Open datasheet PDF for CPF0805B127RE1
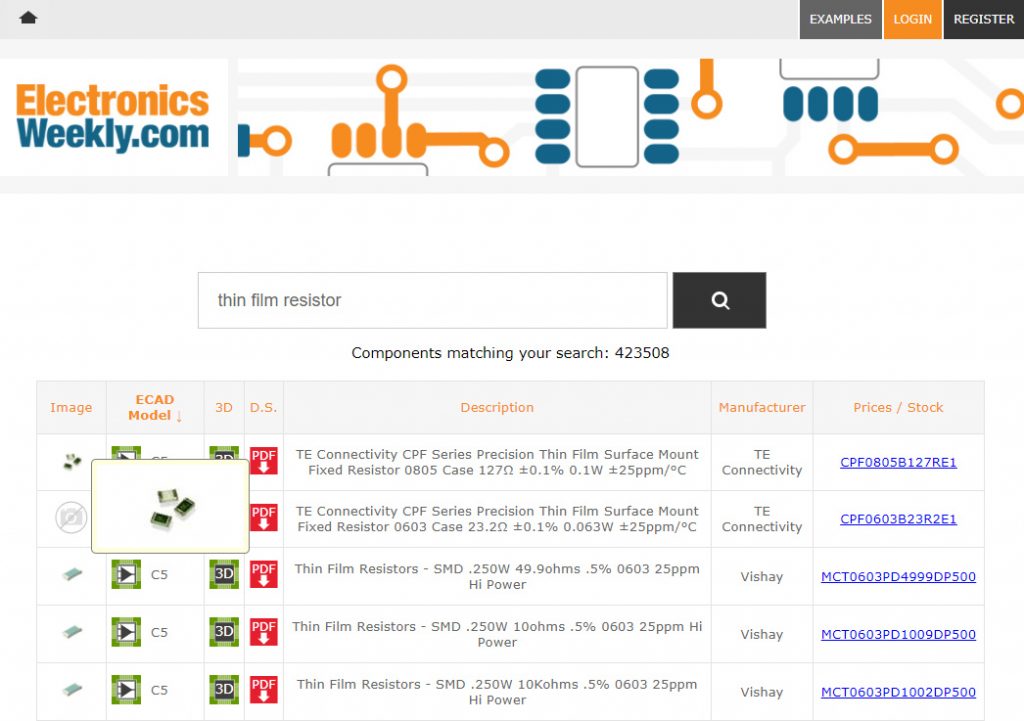 click(264, 461)
